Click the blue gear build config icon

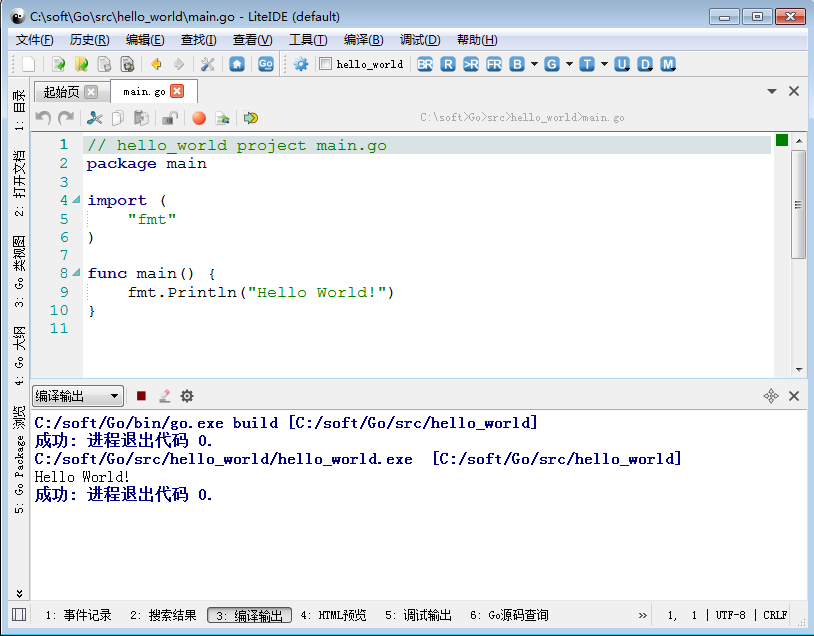(x=301, y=64)
